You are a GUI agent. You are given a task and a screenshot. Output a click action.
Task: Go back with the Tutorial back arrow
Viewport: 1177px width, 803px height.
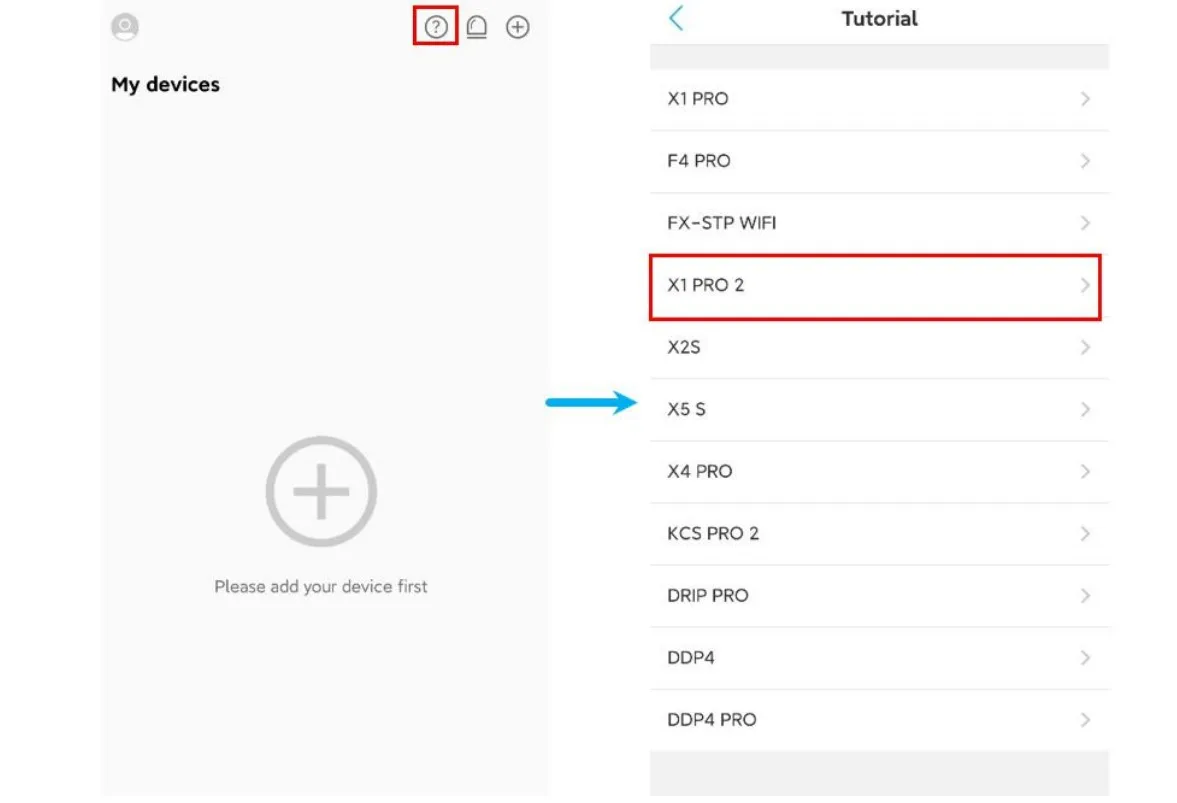click(677, 18)
